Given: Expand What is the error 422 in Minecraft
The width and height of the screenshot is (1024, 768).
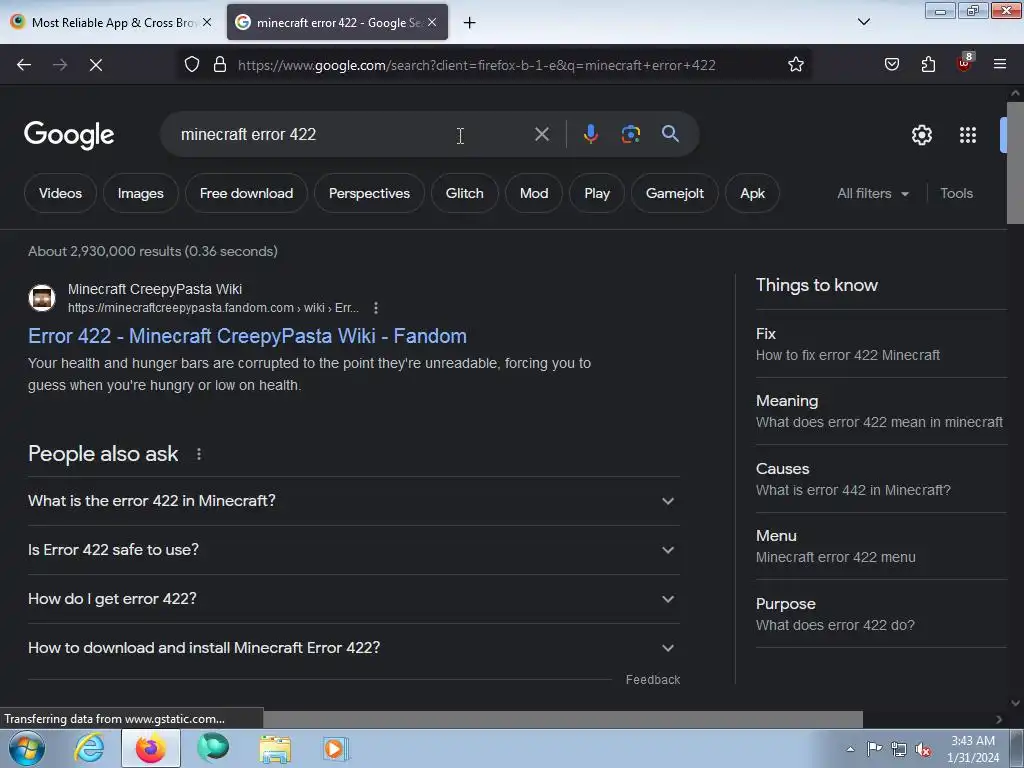Looking at the screenshot, I should click(x=353, y=501).
